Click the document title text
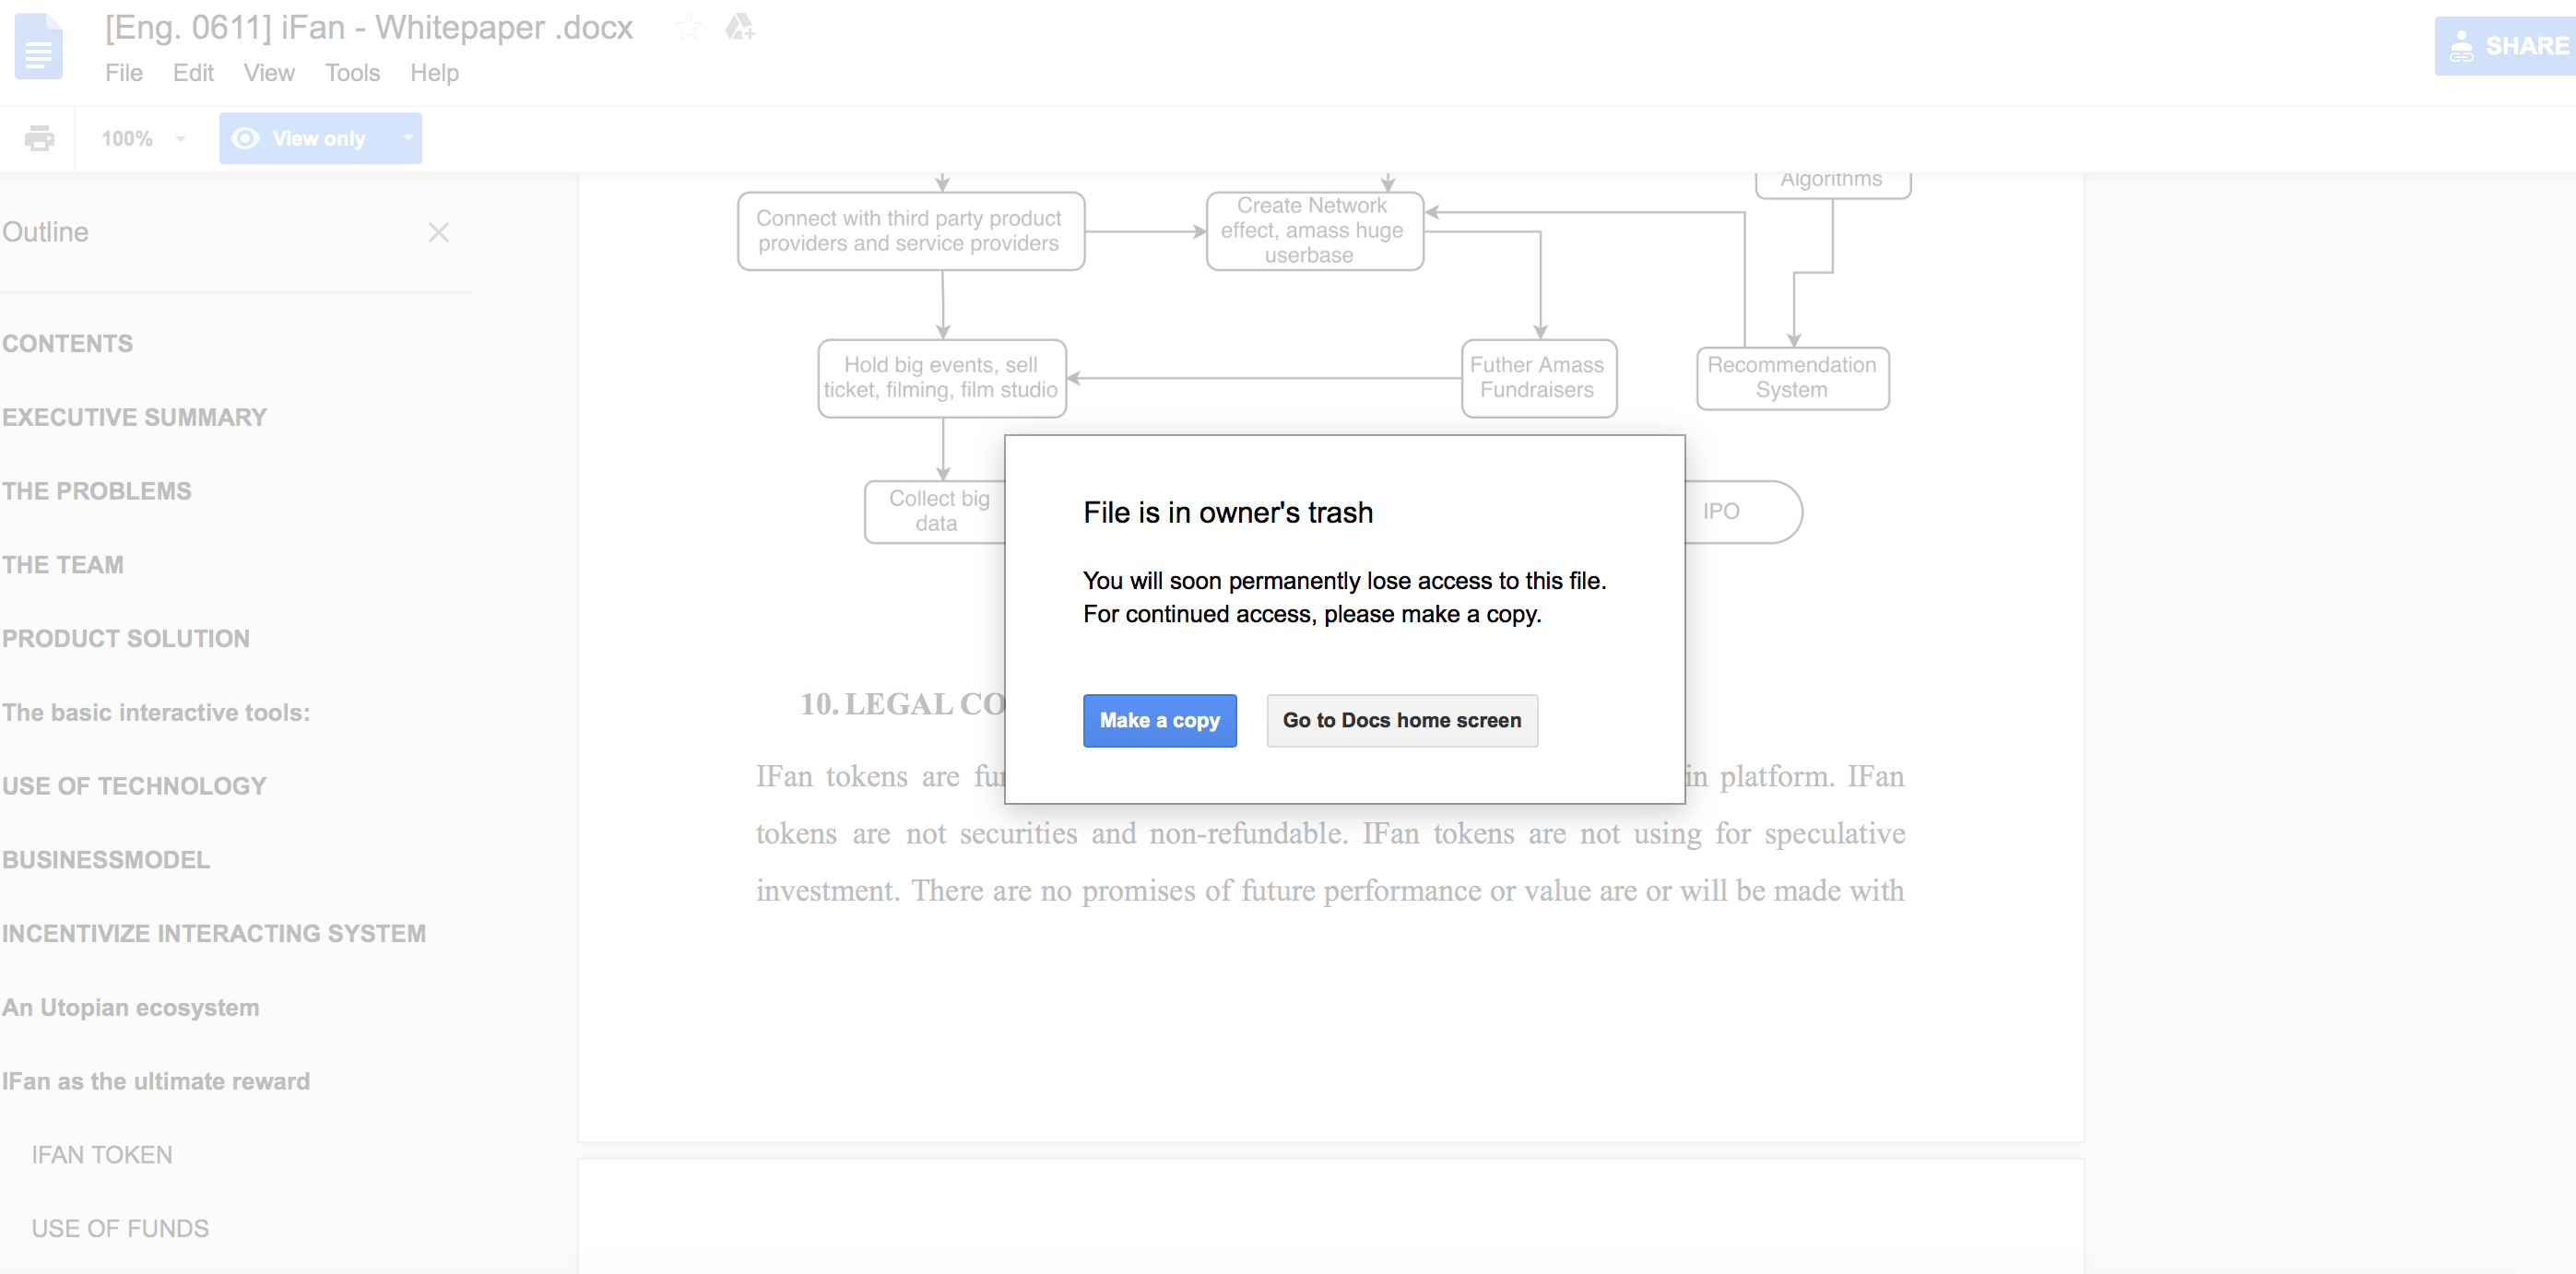 (x=369, y=27)
